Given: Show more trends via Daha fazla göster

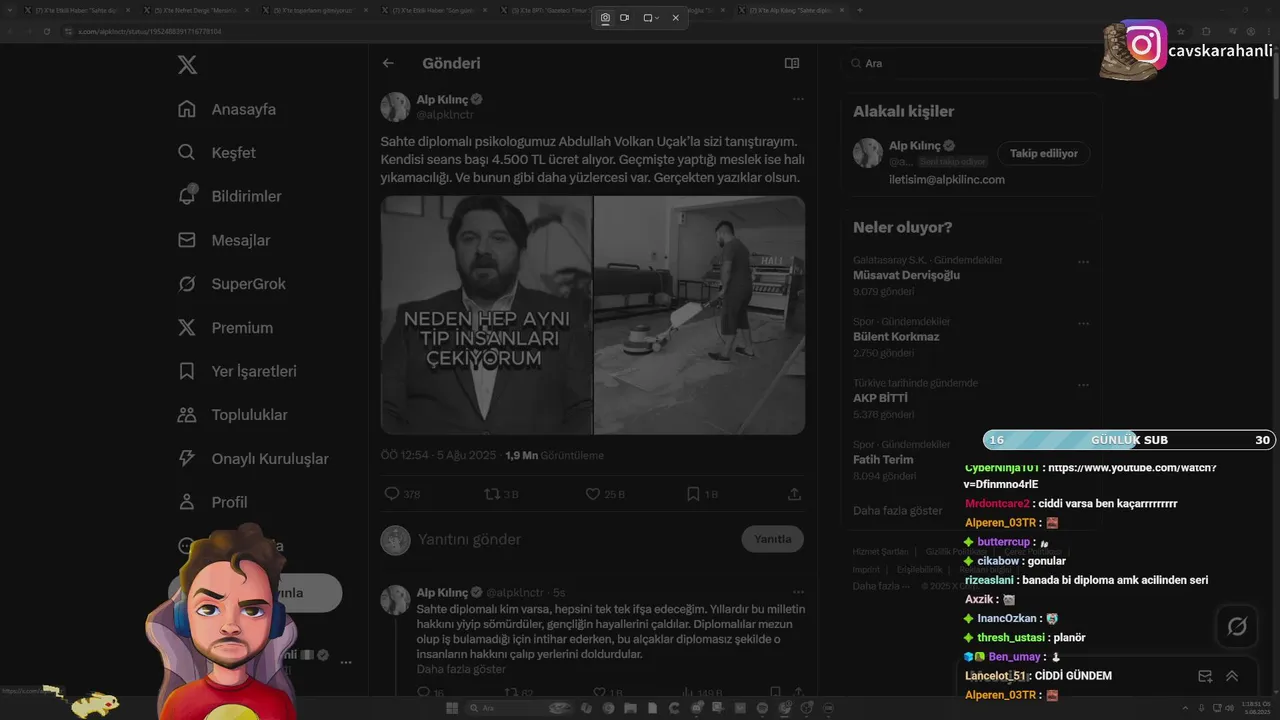Looking at the screenshot, I should (897, 510).
